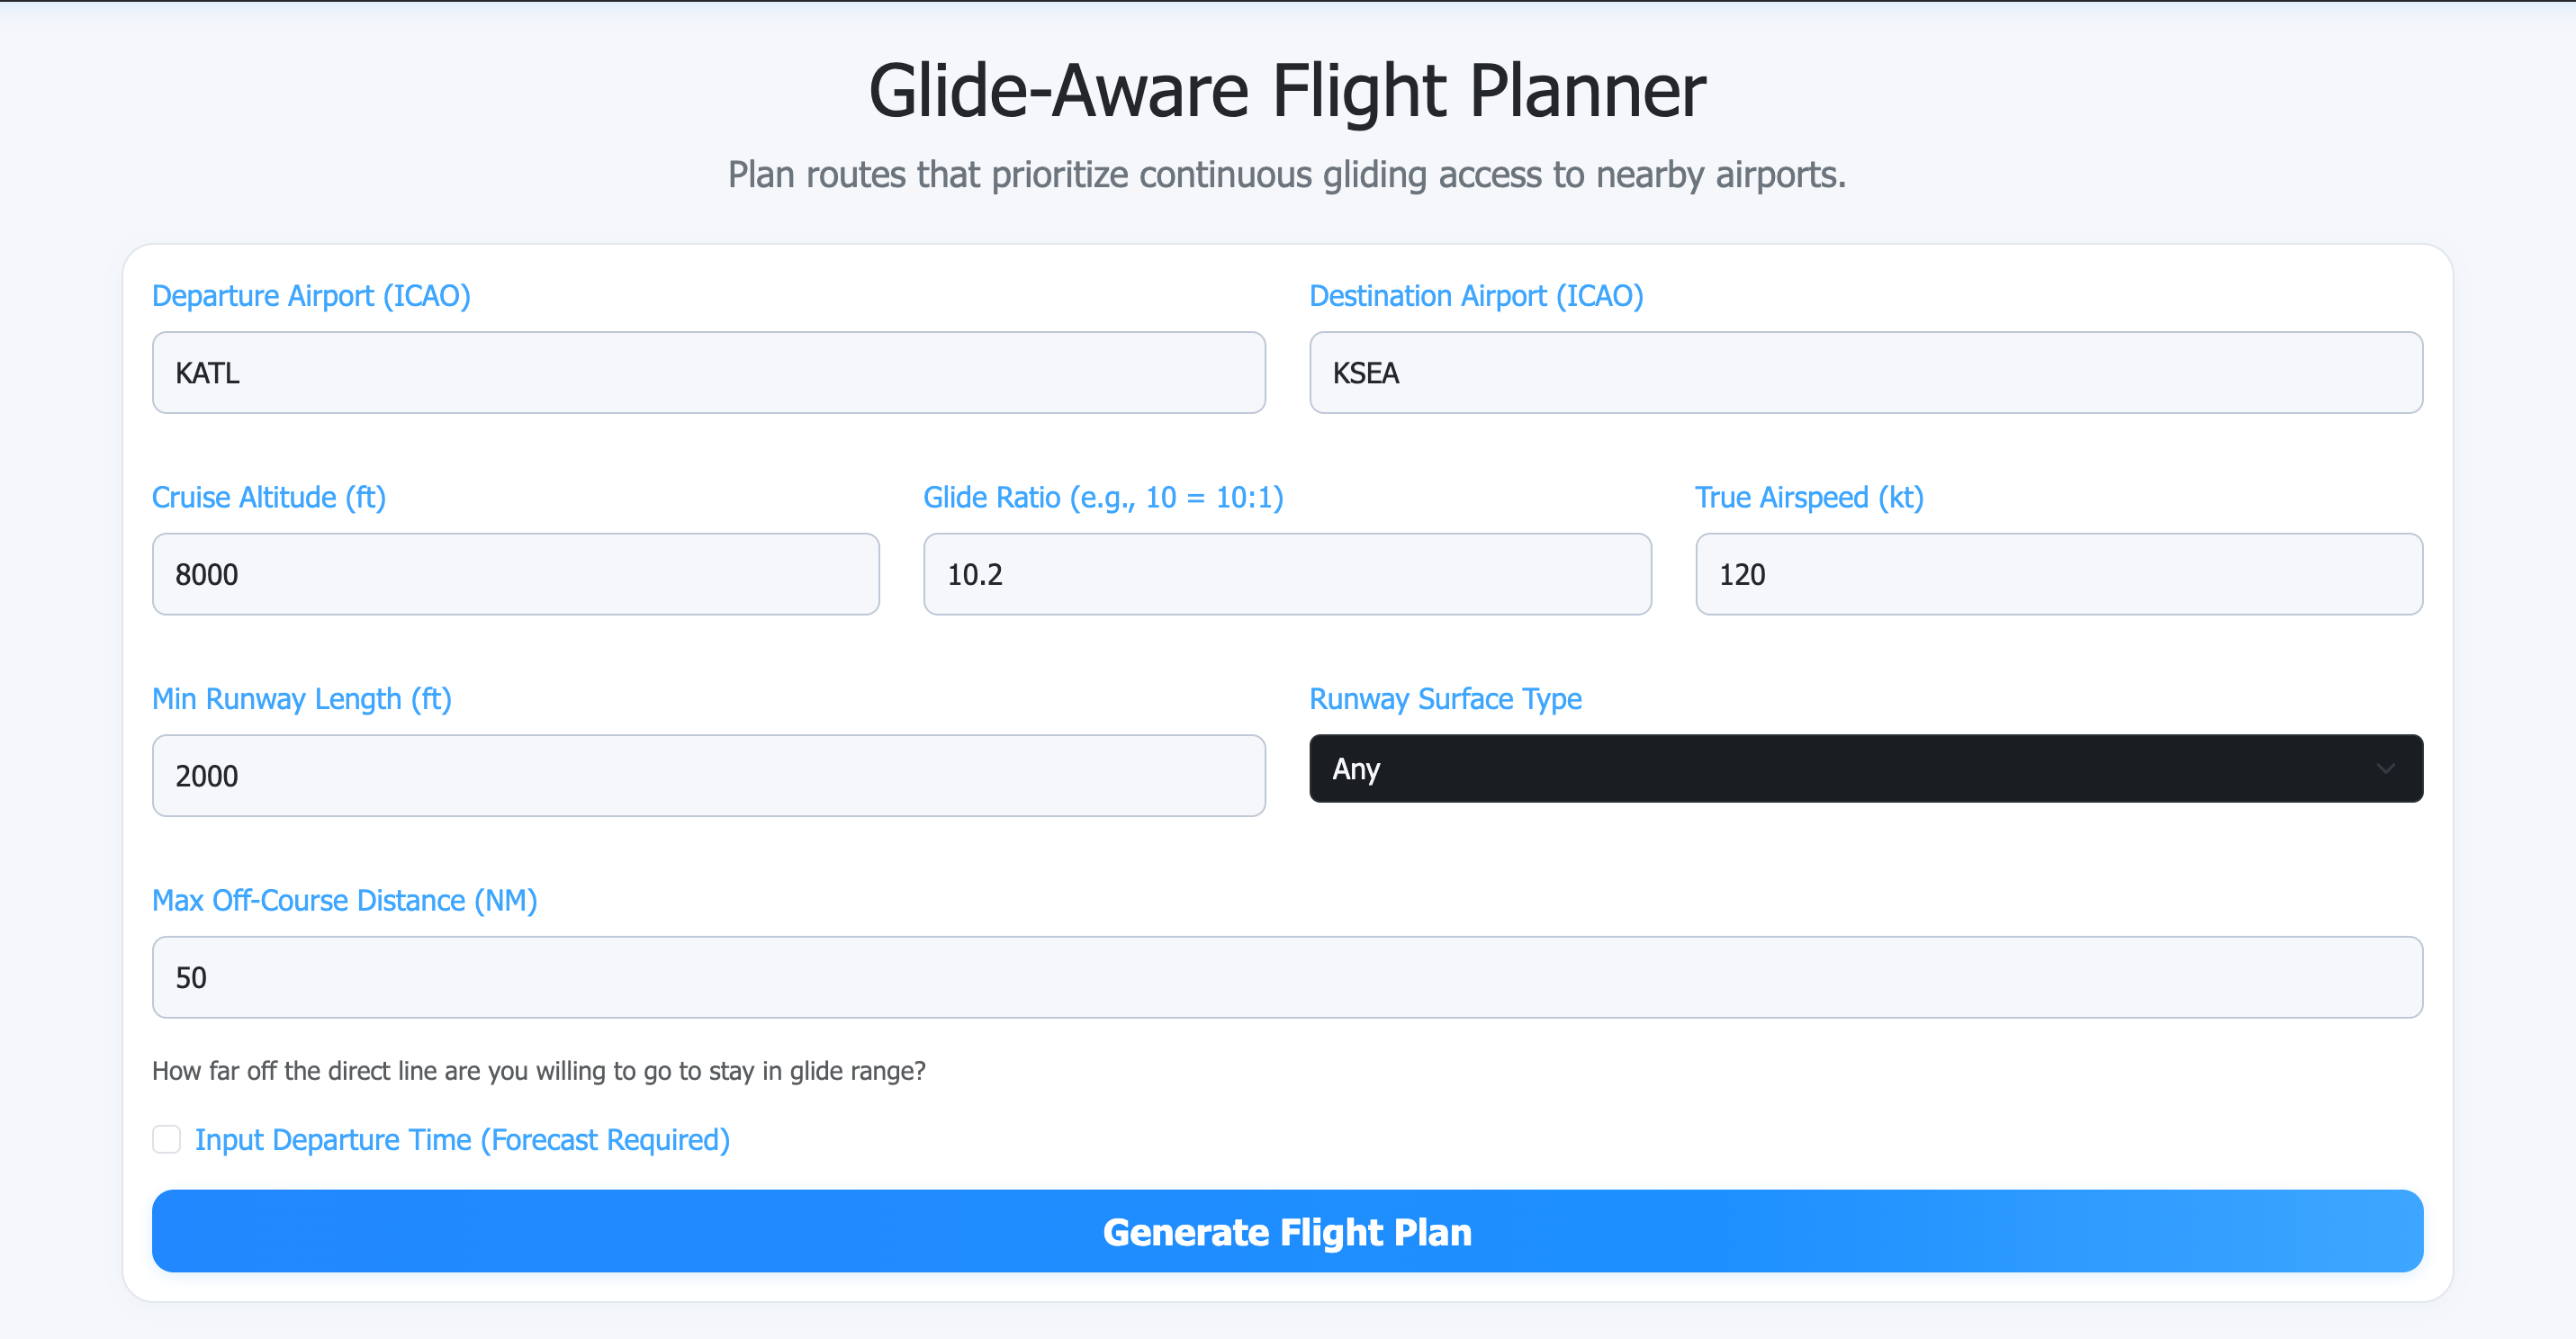The height and width of the screenshot is (1339, 2576).
Task: Click the Input Departure Time label link
Action: pos(463,1139)
